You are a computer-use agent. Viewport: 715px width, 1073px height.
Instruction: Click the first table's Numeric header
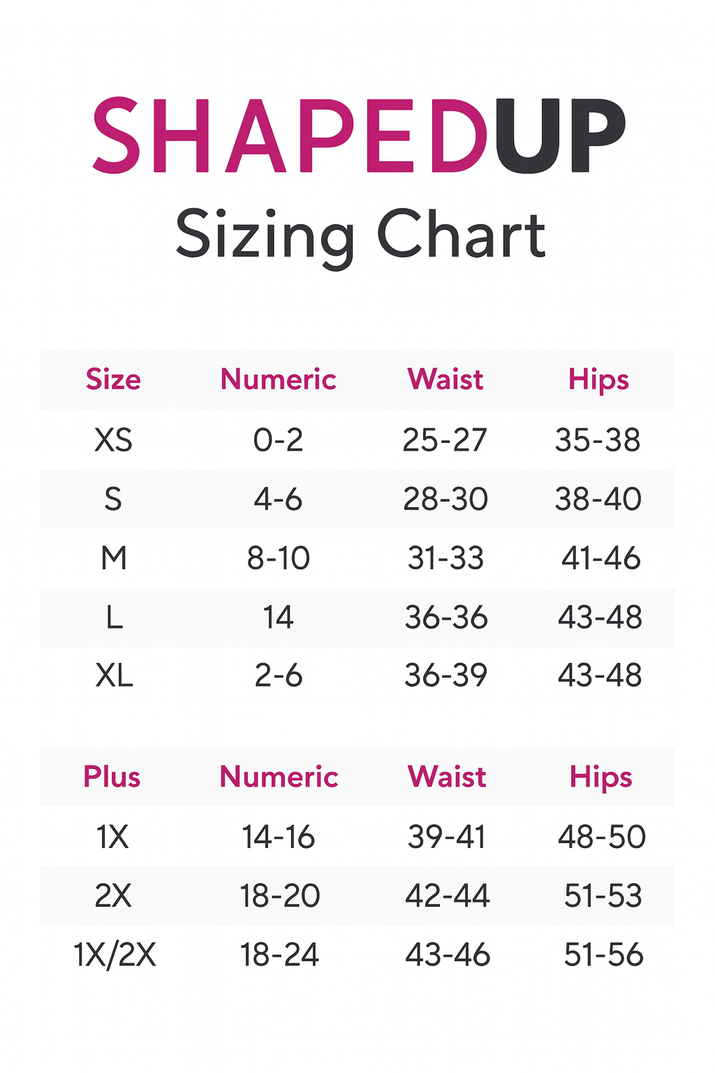pyautogui.click(x=278, y=380)
